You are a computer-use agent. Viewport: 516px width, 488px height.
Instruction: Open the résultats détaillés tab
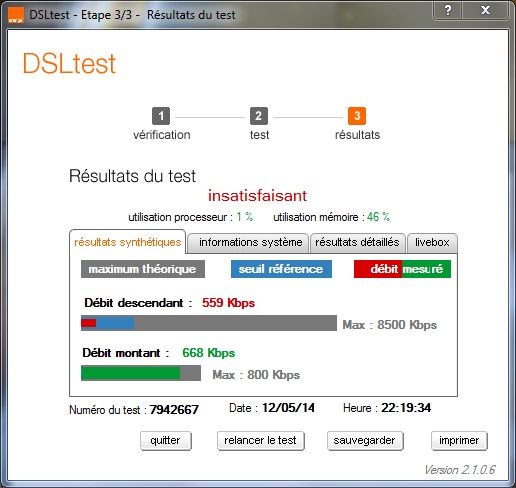point(357,243)
